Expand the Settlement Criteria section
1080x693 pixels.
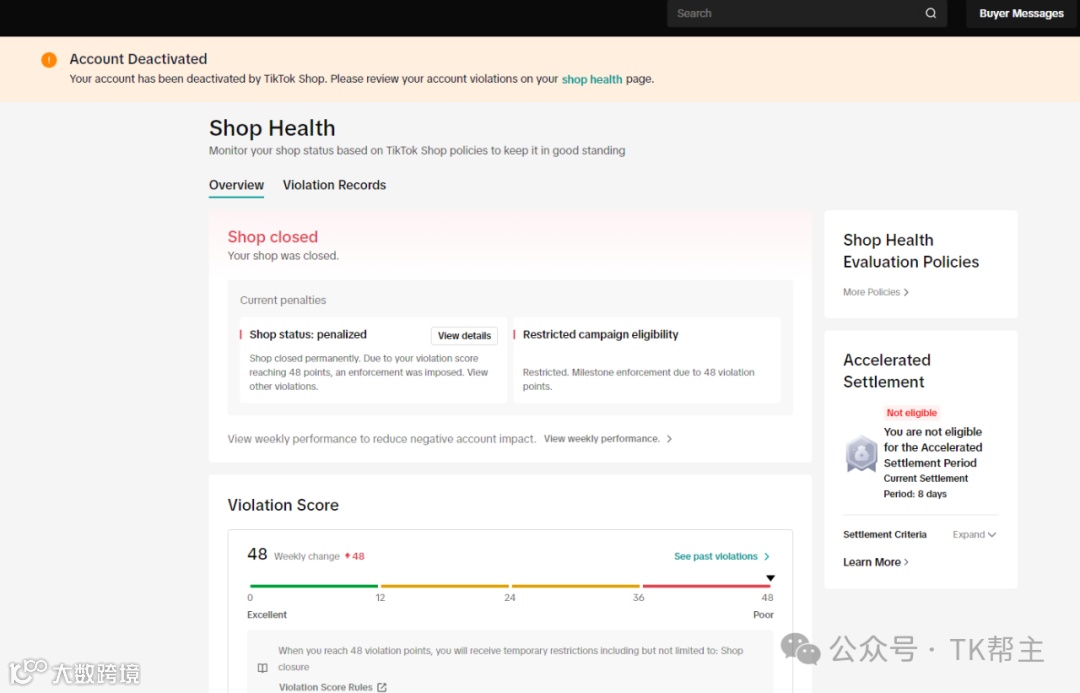tap(974, 535)
